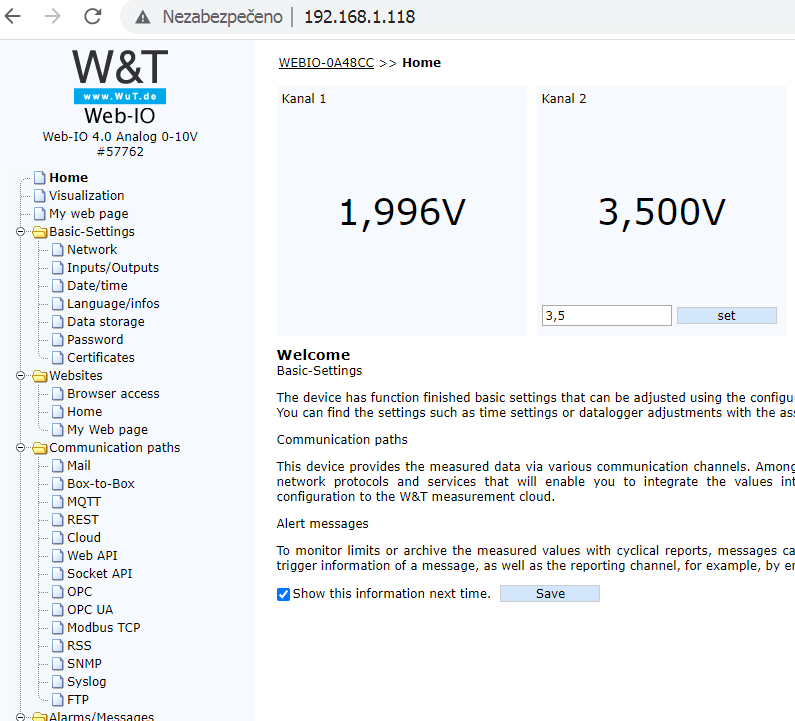Image resolution: width=795 pixels, height=721 pixels.
Task: Collapse the Communication paths tree node
Action: (20, 448)
